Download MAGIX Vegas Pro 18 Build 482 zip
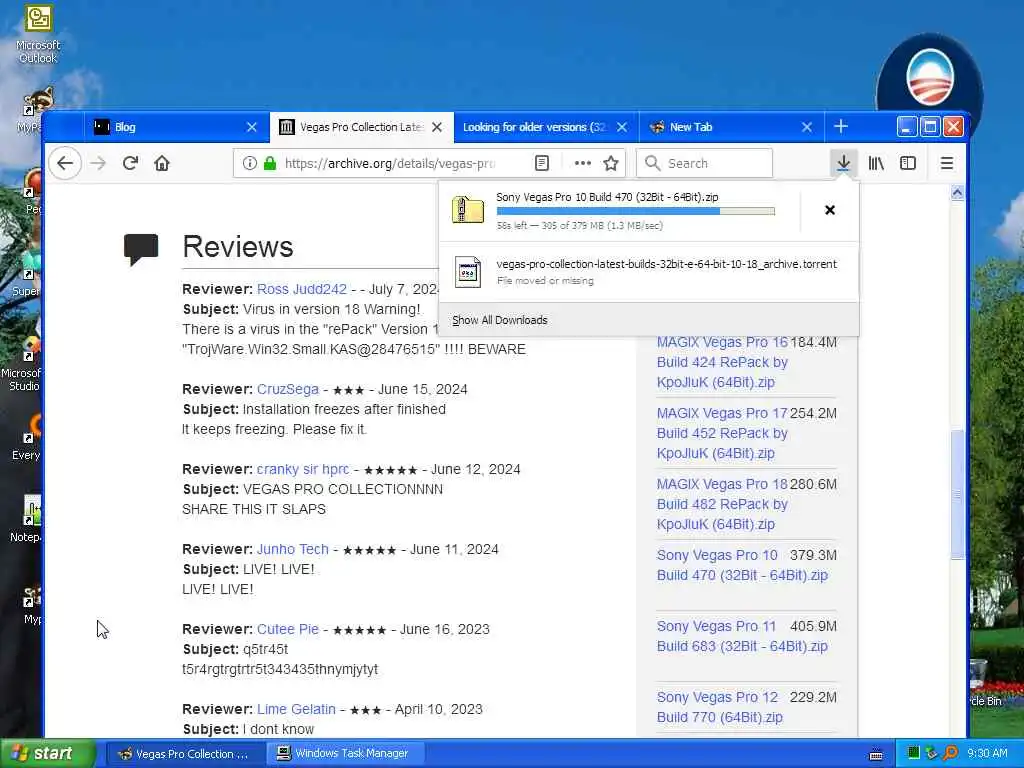This screenshot has height=768, width=1024. 722,504
